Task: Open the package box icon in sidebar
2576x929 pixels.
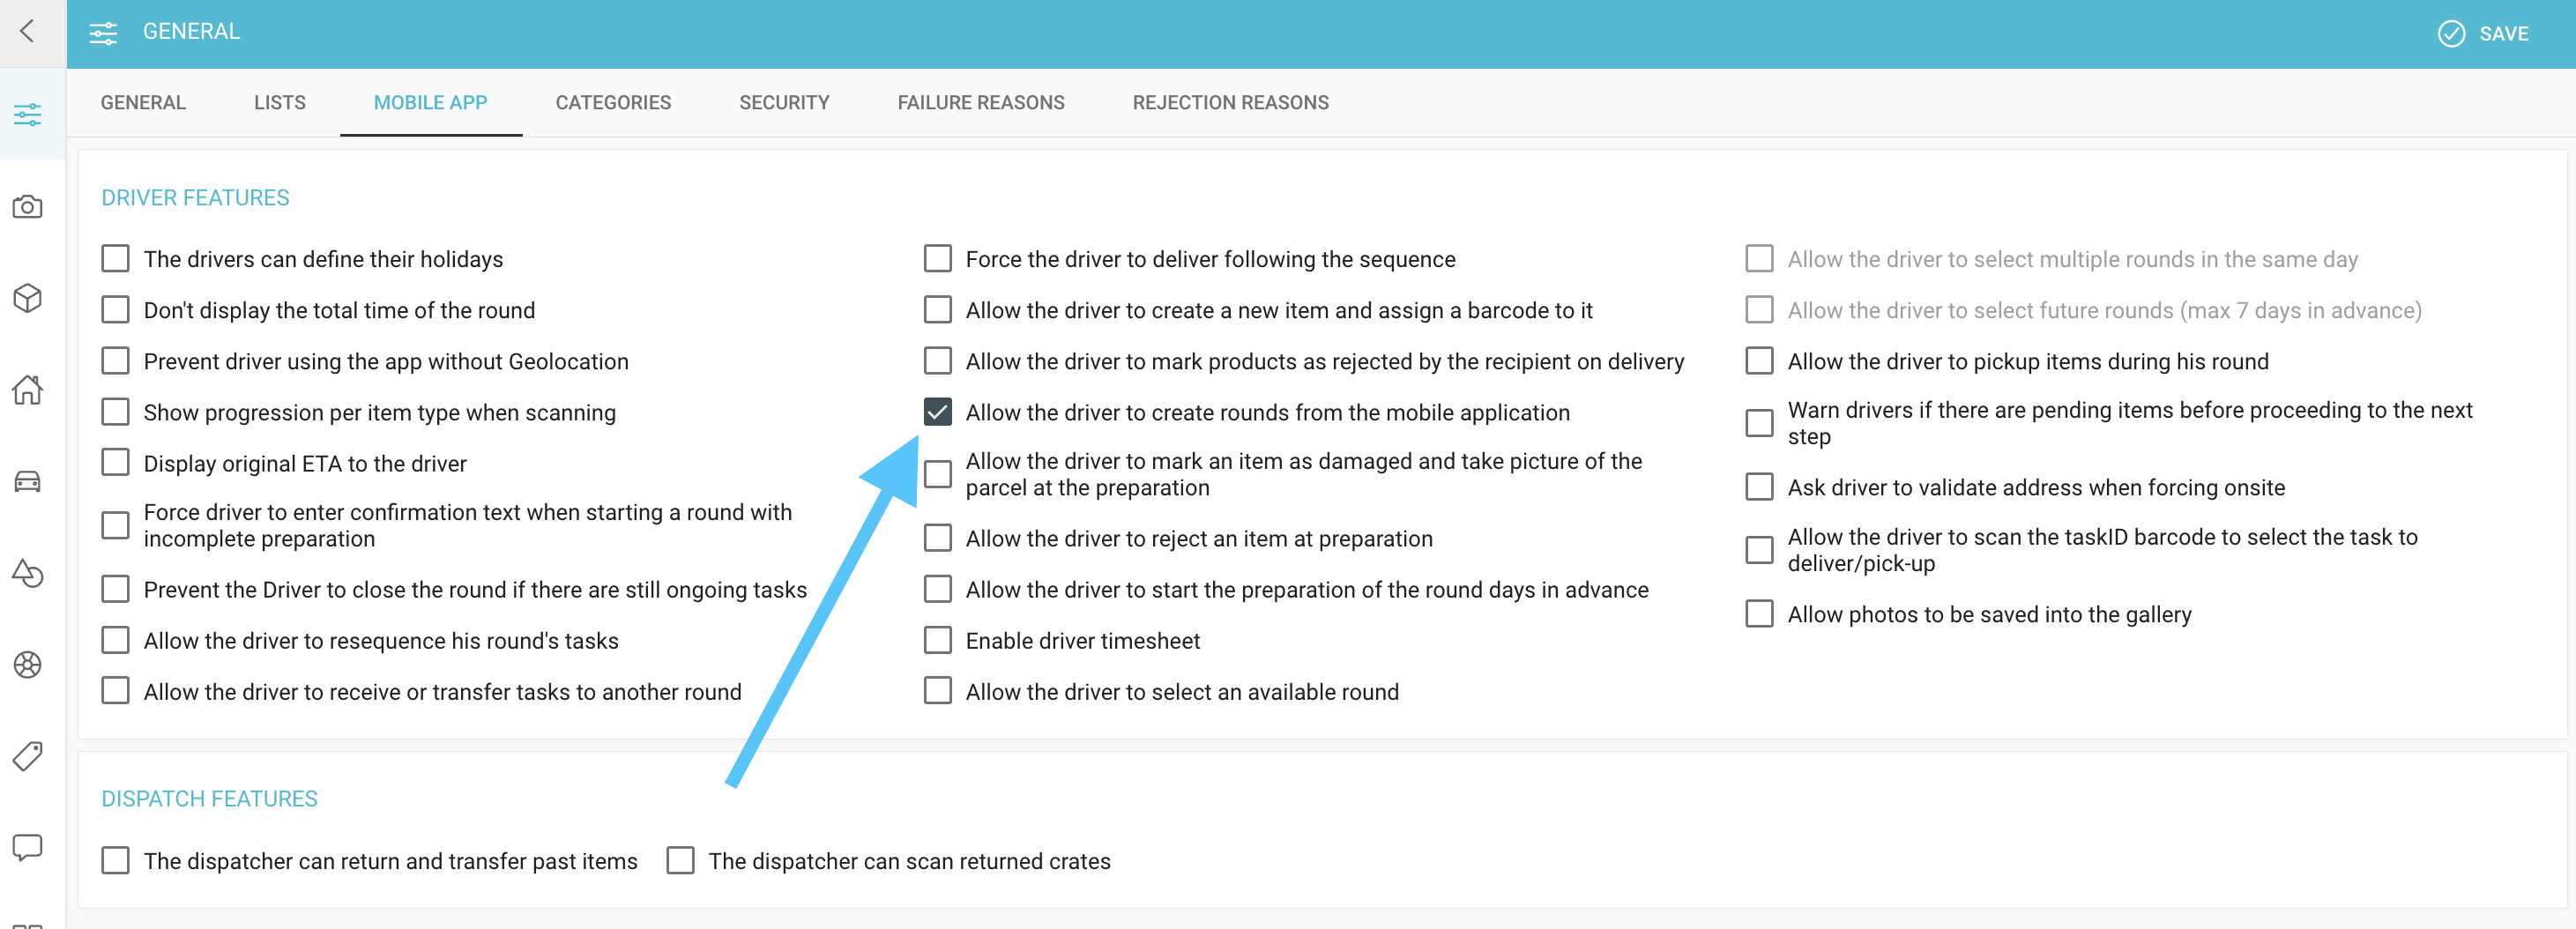Action: (28, 298)
